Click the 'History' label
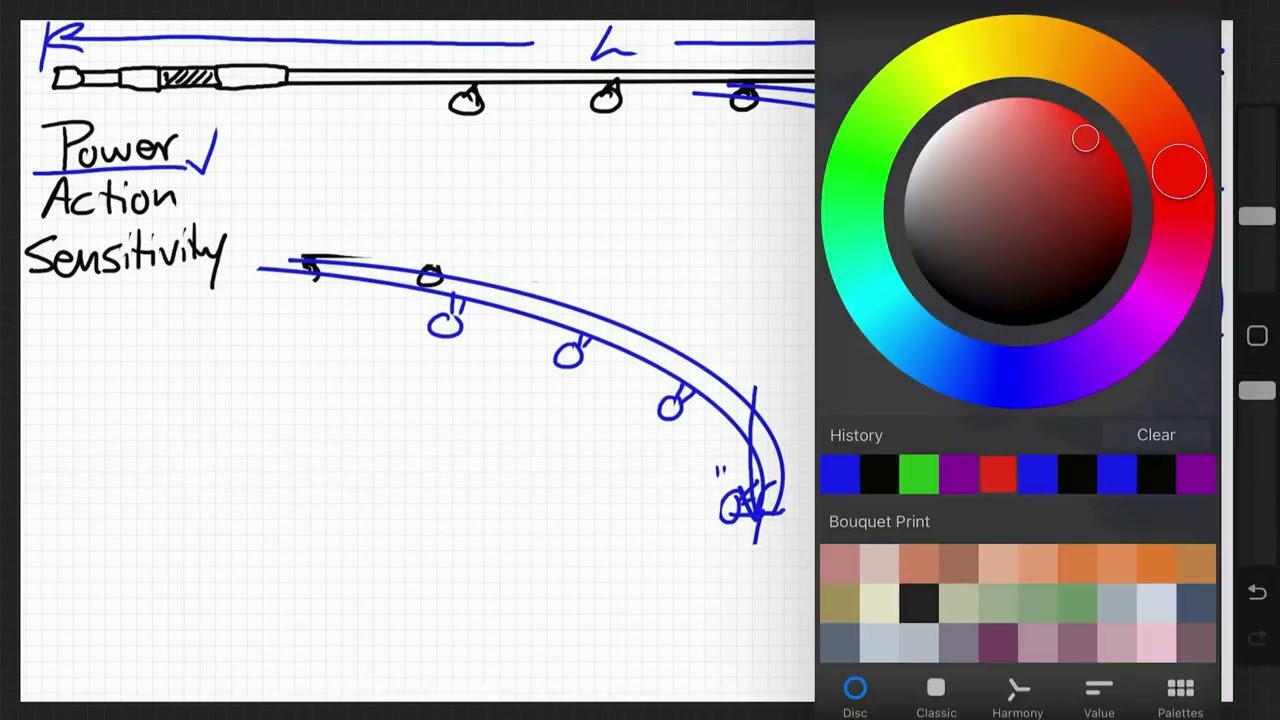 tap(856, 435)
